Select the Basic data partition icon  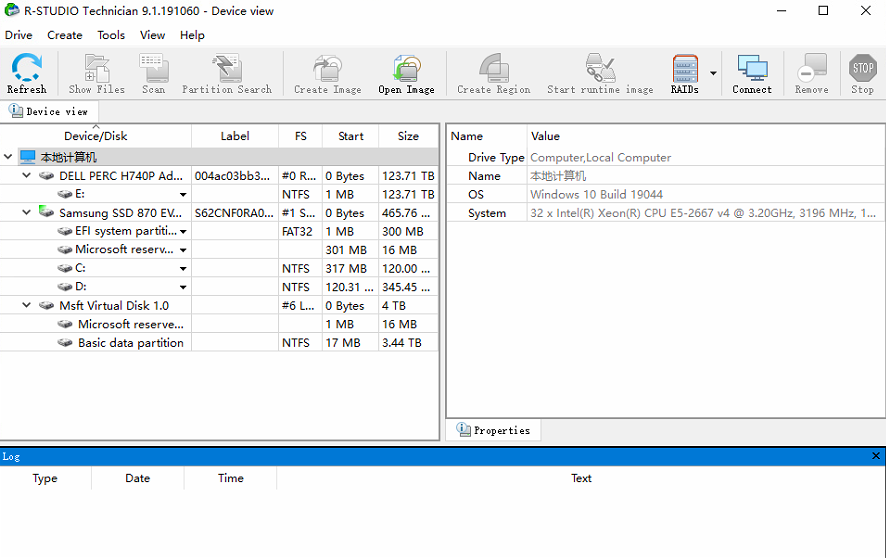tap(65, 343)
